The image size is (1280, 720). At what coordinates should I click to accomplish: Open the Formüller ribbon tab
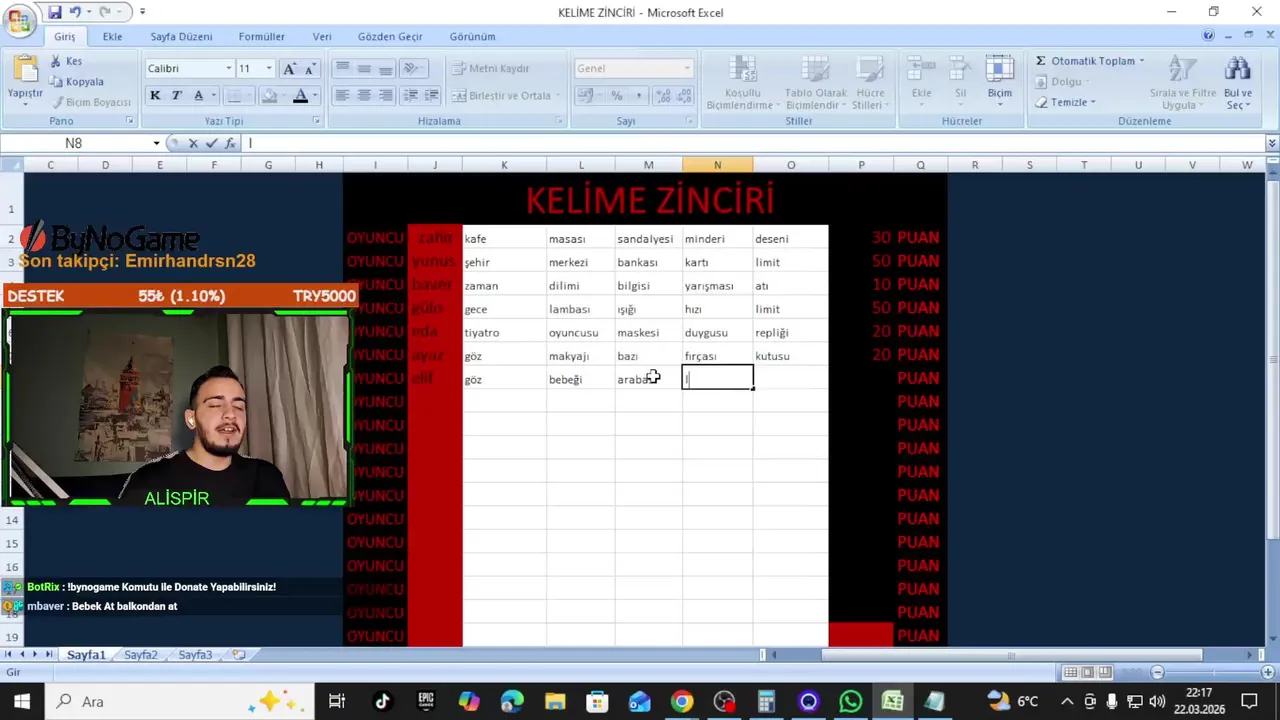(261, 36)
